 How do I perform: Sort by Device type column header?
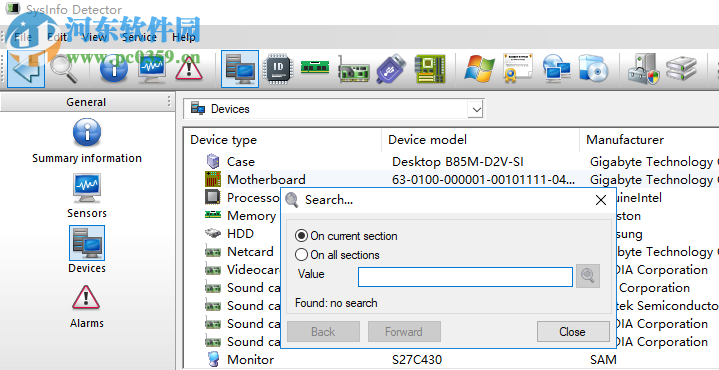pyautogui.click(x=282, y=140)
